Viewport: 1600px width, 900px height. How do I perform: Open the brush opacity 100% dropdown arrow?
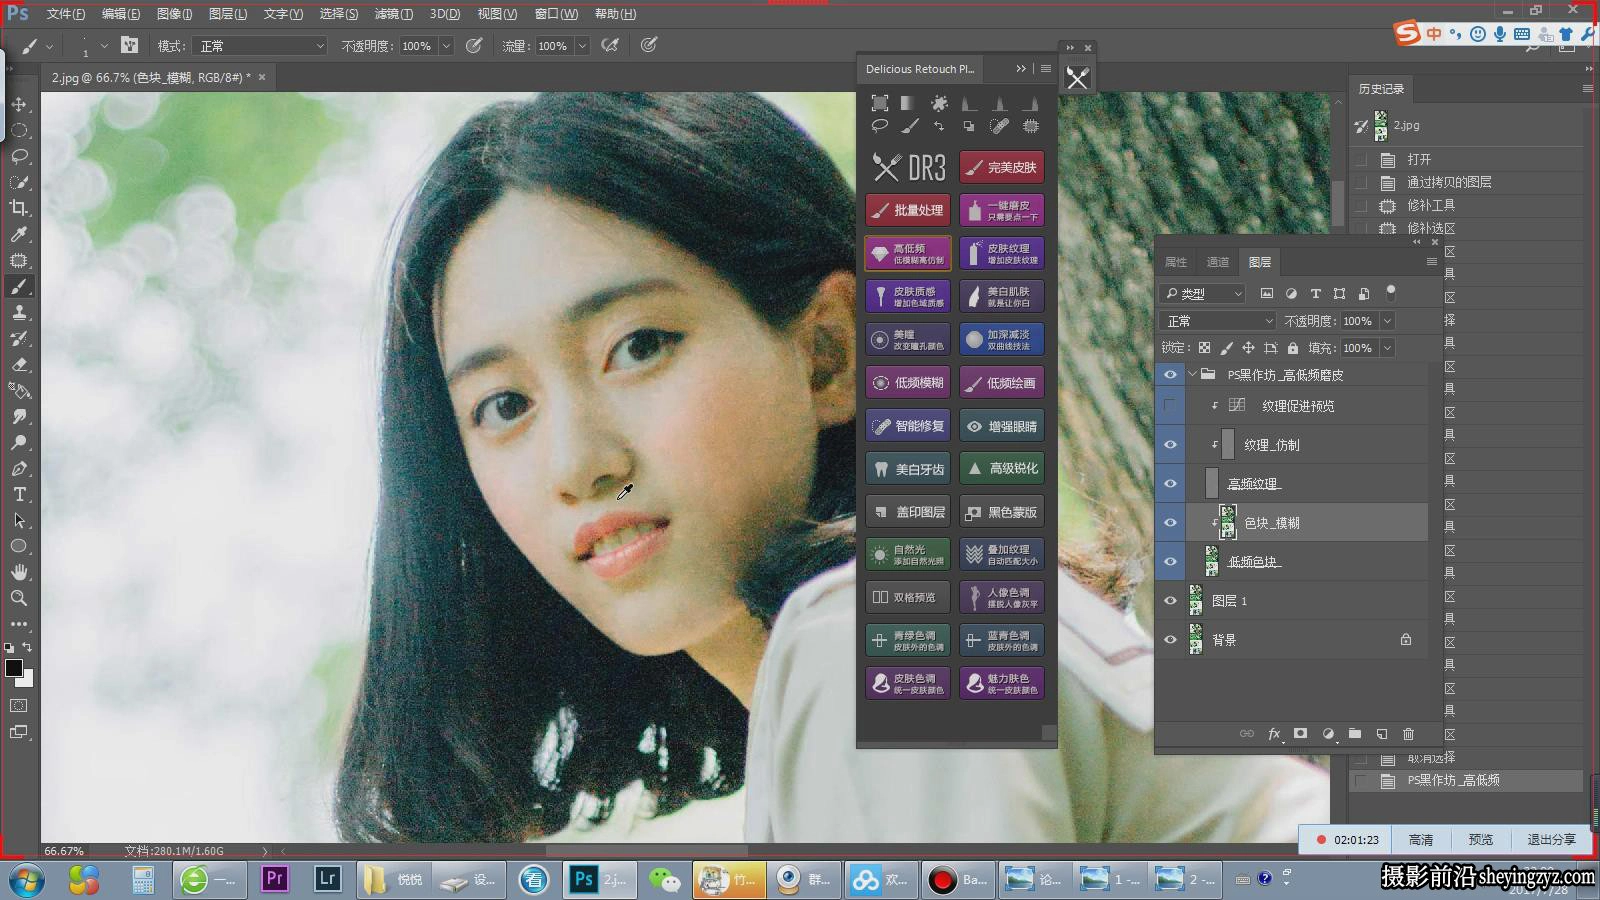(x=446, y=46)
